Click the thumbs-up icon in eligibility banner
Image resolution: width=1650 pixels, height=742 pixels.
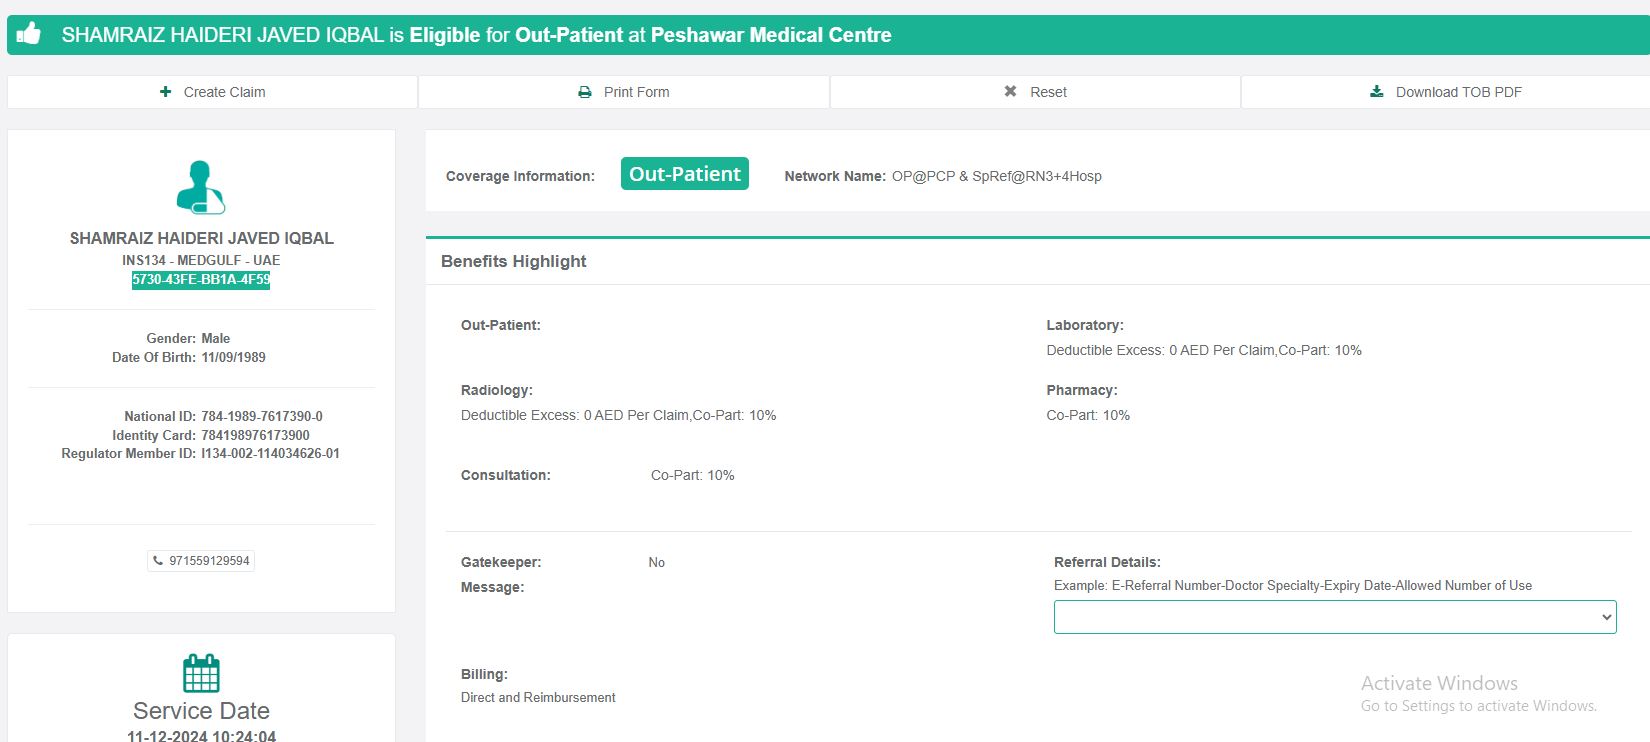(29, 34)
